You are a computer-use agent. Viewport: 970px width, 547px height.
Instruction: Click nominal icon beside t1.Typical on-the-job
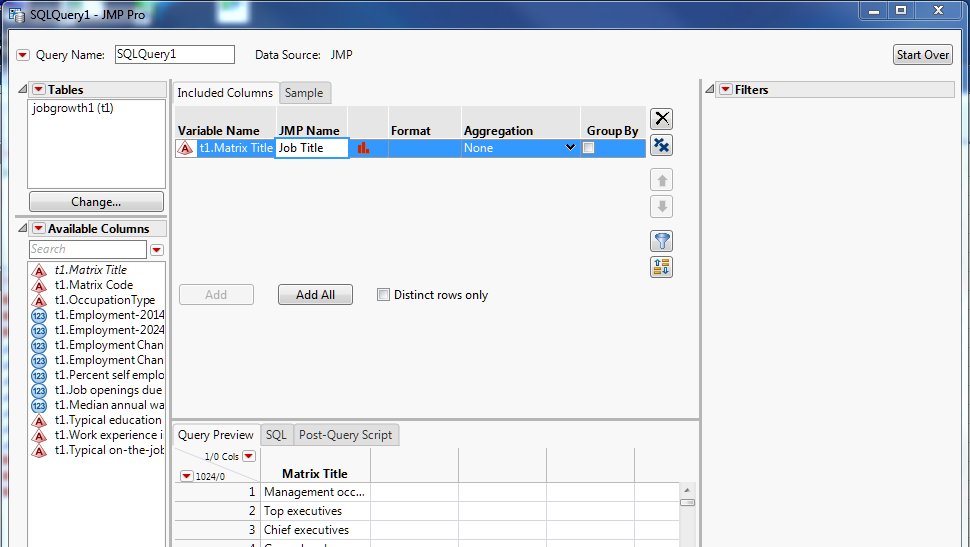coord(39,450)
